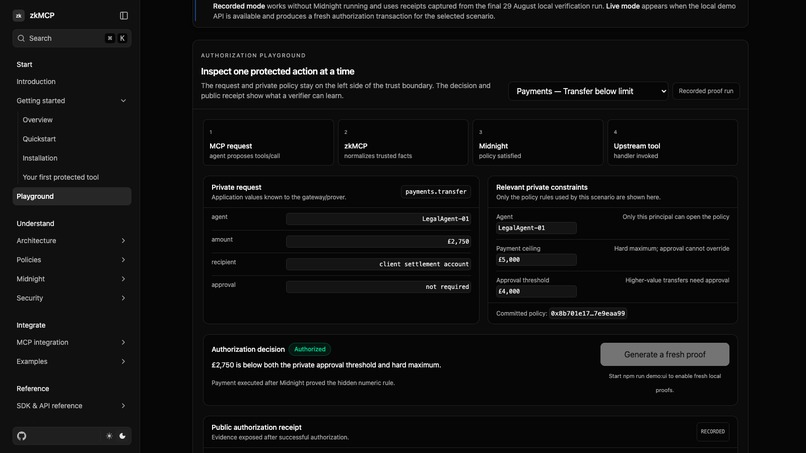
Task: Click the Public authorization receipt heading
Action: 257,427
